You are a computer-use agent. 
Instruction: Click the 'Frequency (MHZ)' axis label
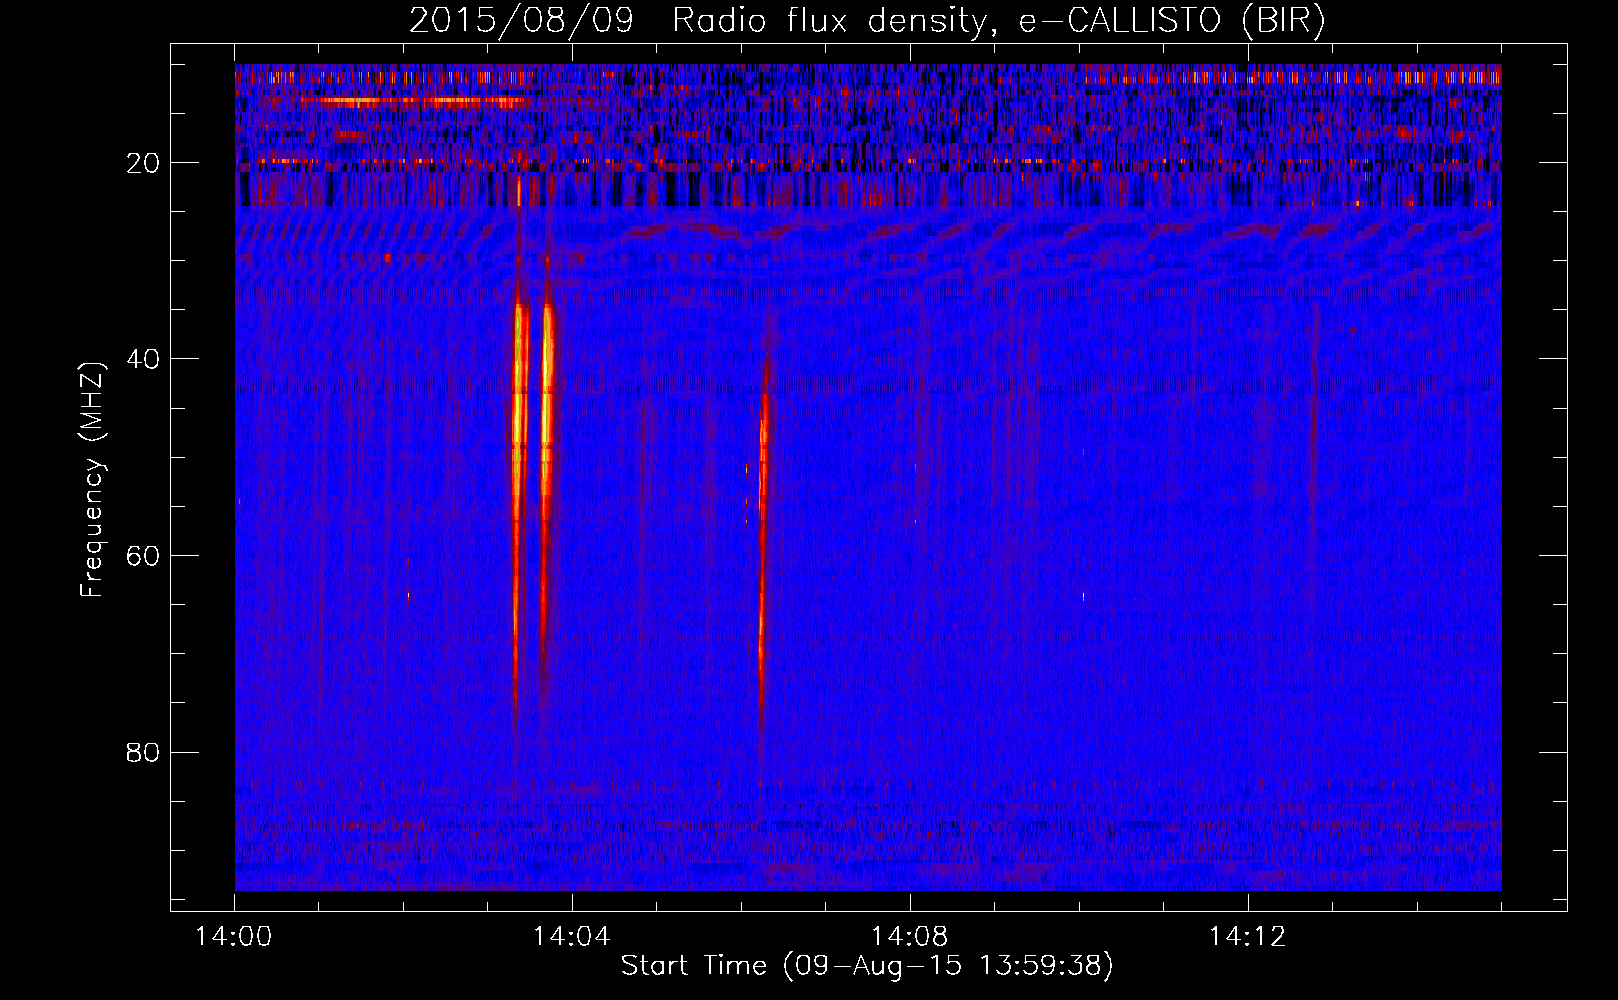click(92, 479)
